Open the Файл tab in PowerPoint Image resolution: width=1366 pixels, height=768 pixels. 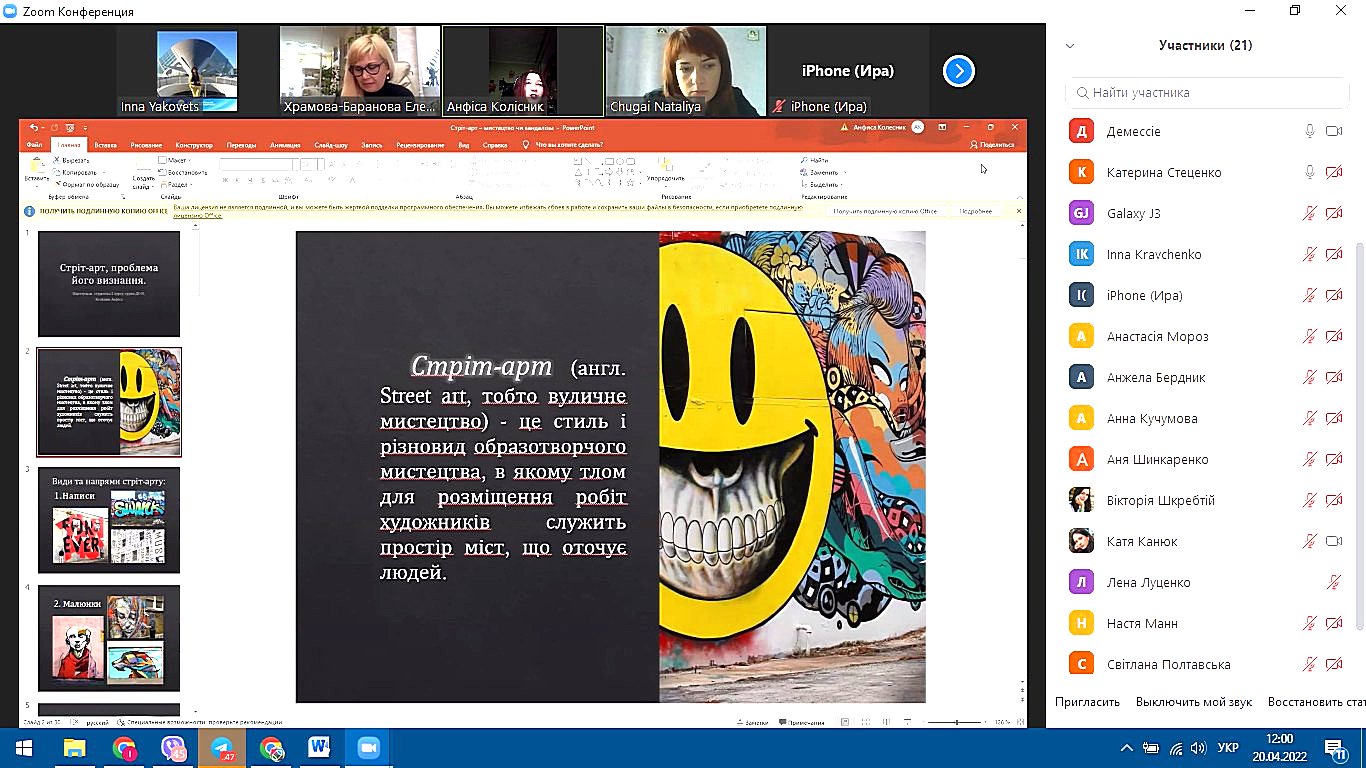[x=34, y=145]
